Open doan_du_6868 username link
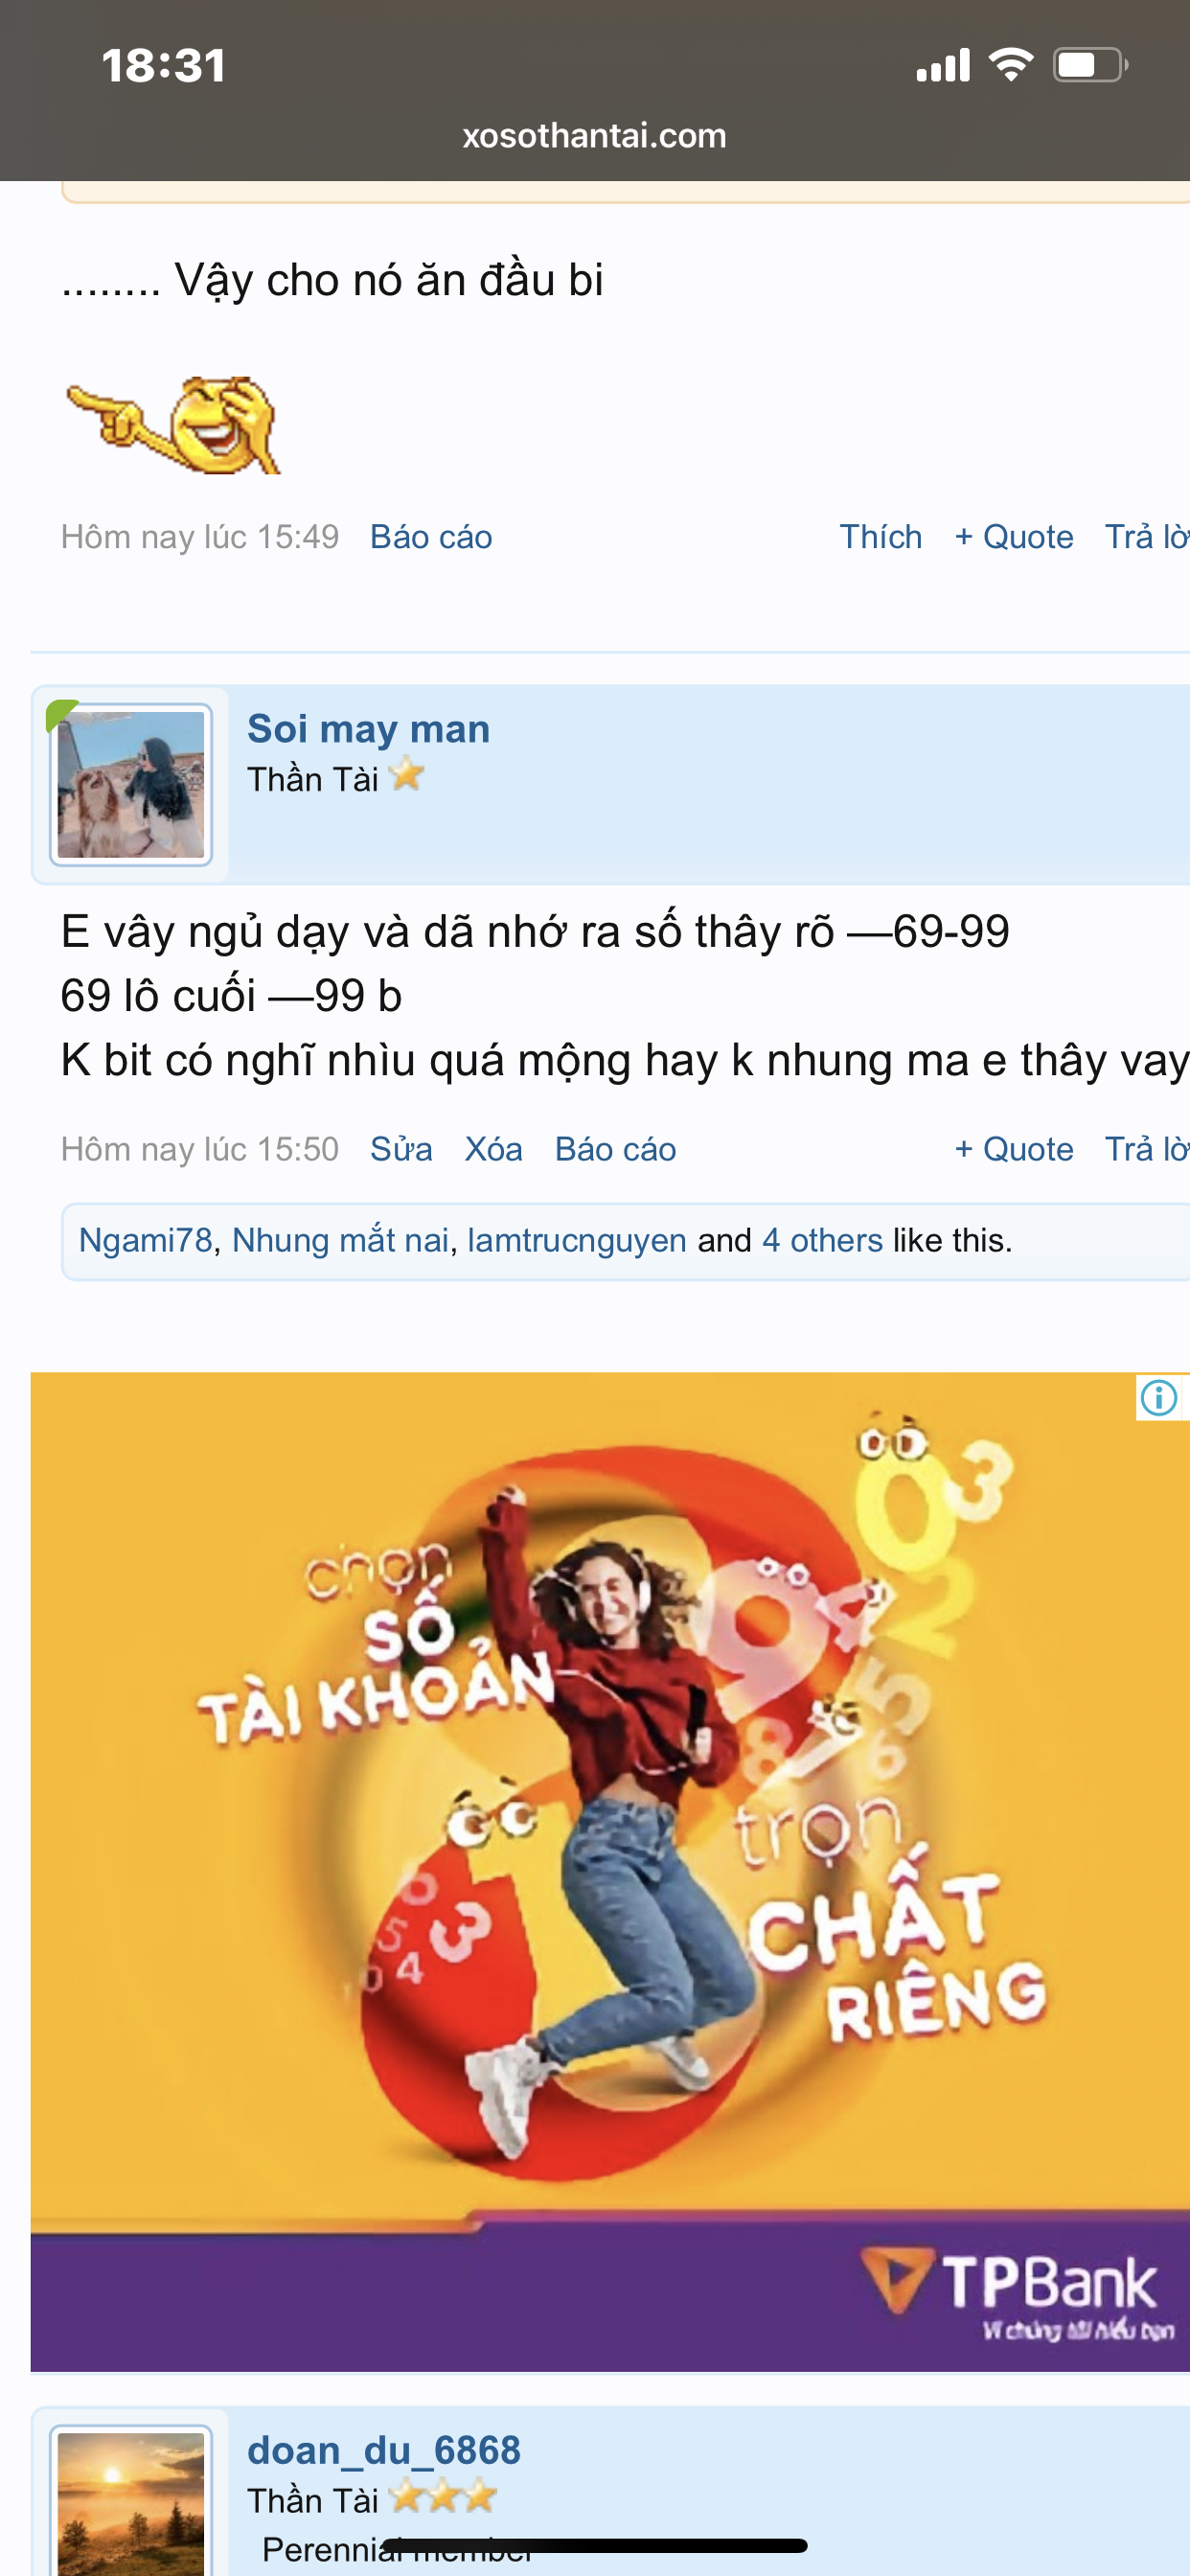The height and width of the screenshot is (2576, 1190). pos(384,2451)
